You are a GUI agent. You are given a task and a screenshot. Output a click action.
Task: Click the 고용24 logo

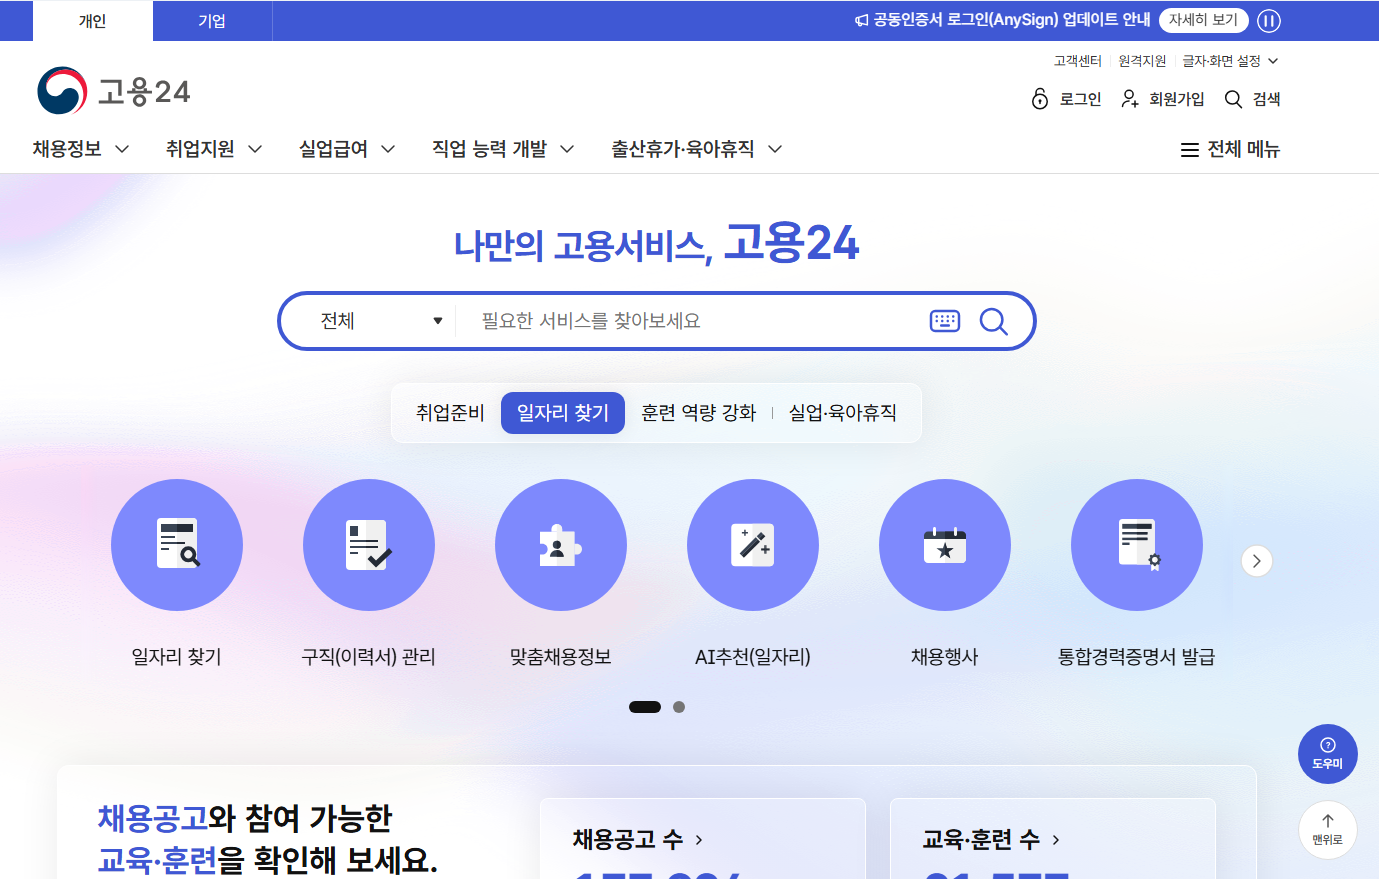114,91
